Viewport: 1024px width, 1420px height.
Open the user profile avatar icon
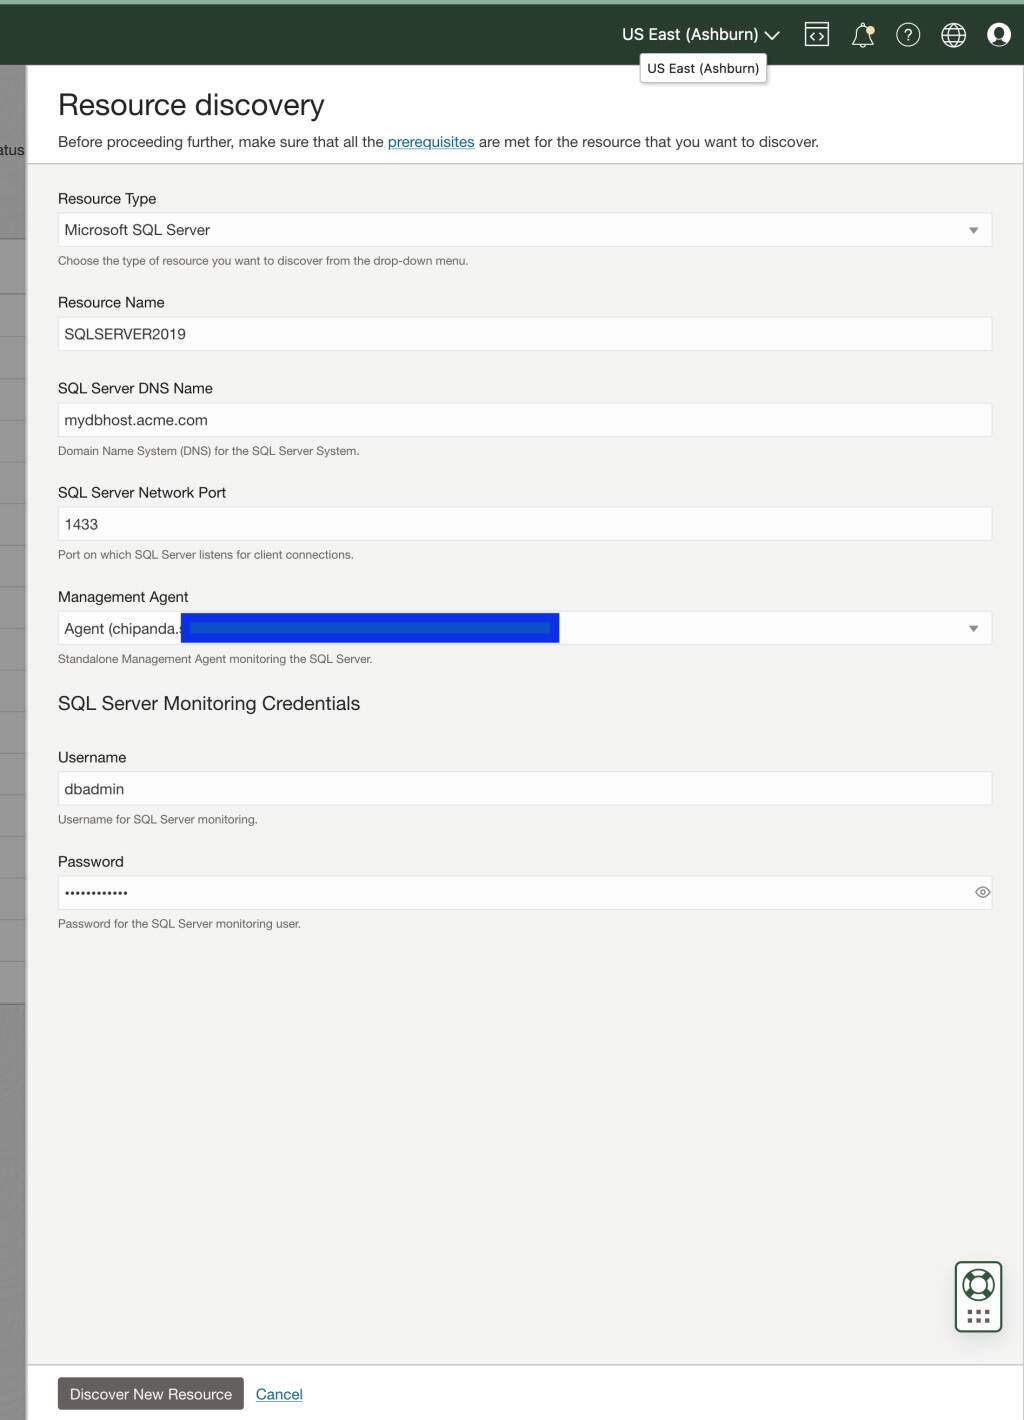pyautogui.click(x=998, y=34)
